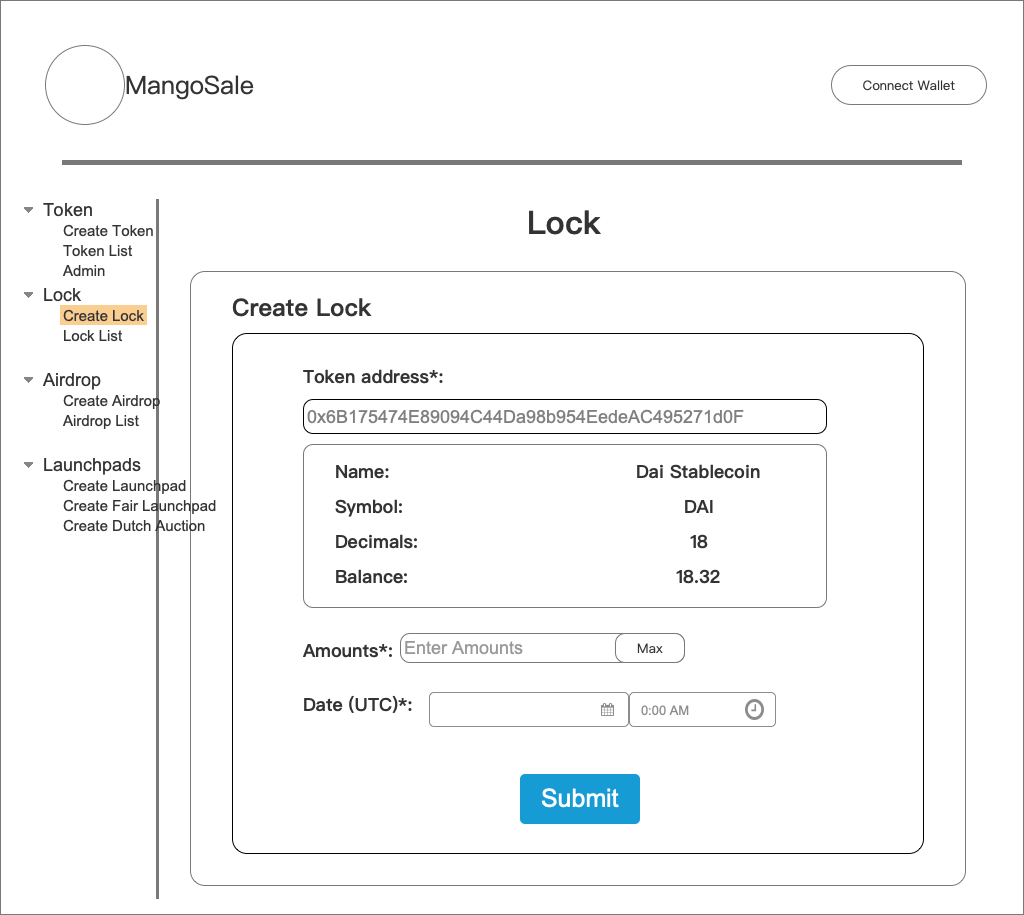
Task: Click the "Balance:" label
Action: pyautogui.click(x=371, y=577)
